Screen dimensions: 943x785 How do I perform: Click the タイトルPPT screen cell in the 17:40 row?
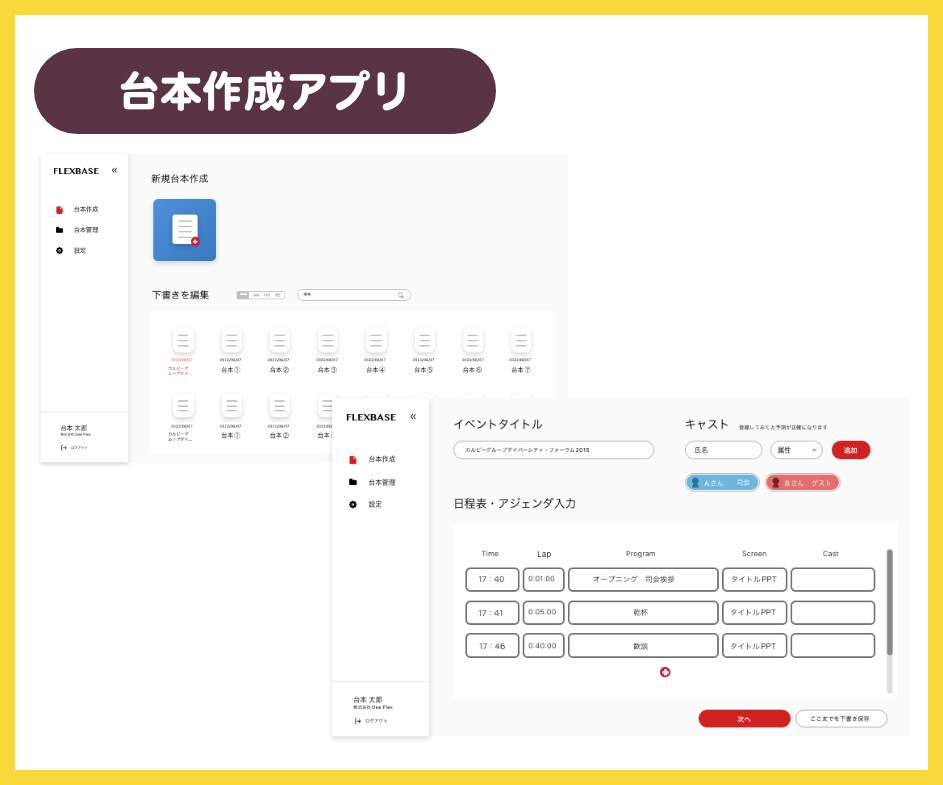[x=754, y=579]
